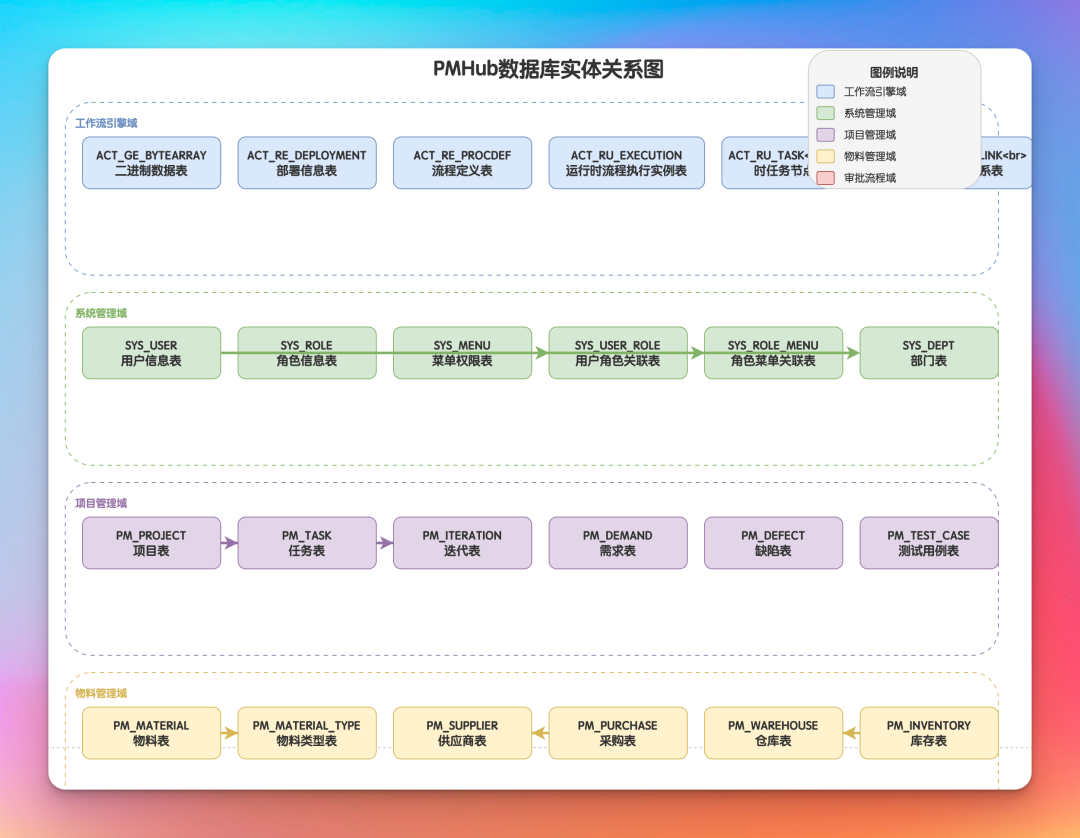Click the SYS_USER entity box

point(152,353)
